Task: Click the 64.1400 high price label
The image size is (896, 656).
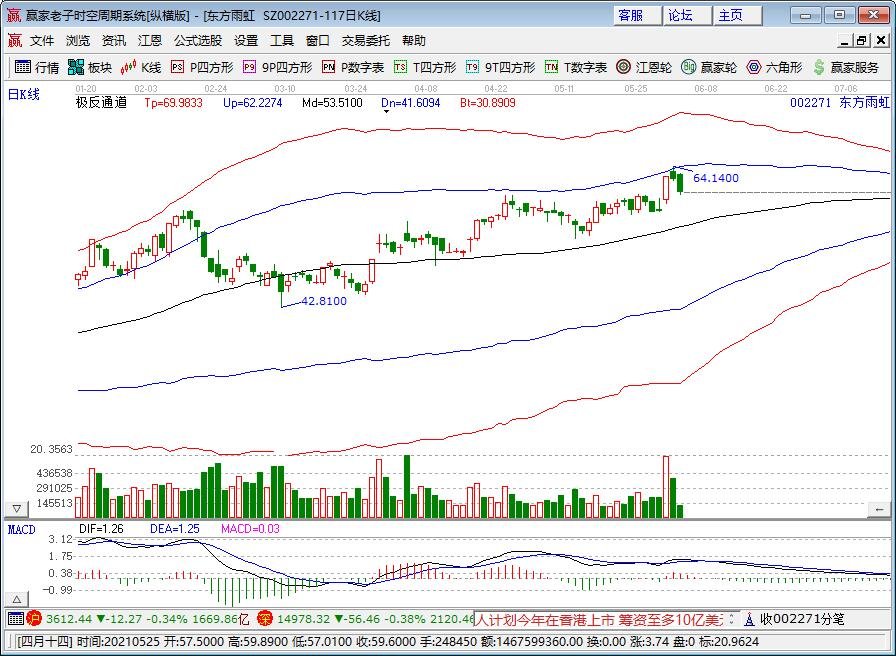Action: 715,178
